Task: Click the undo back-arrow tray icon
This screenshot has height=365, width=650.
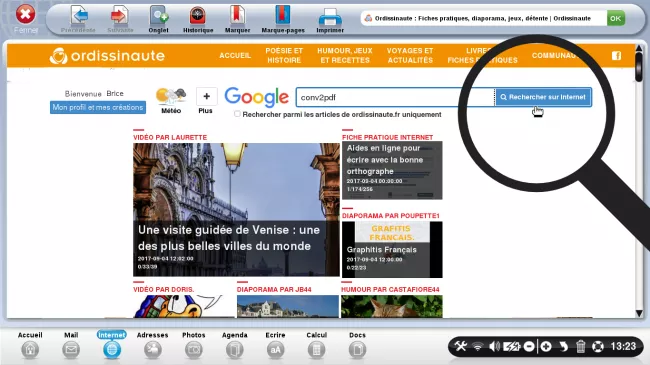Action: (563, 346)
